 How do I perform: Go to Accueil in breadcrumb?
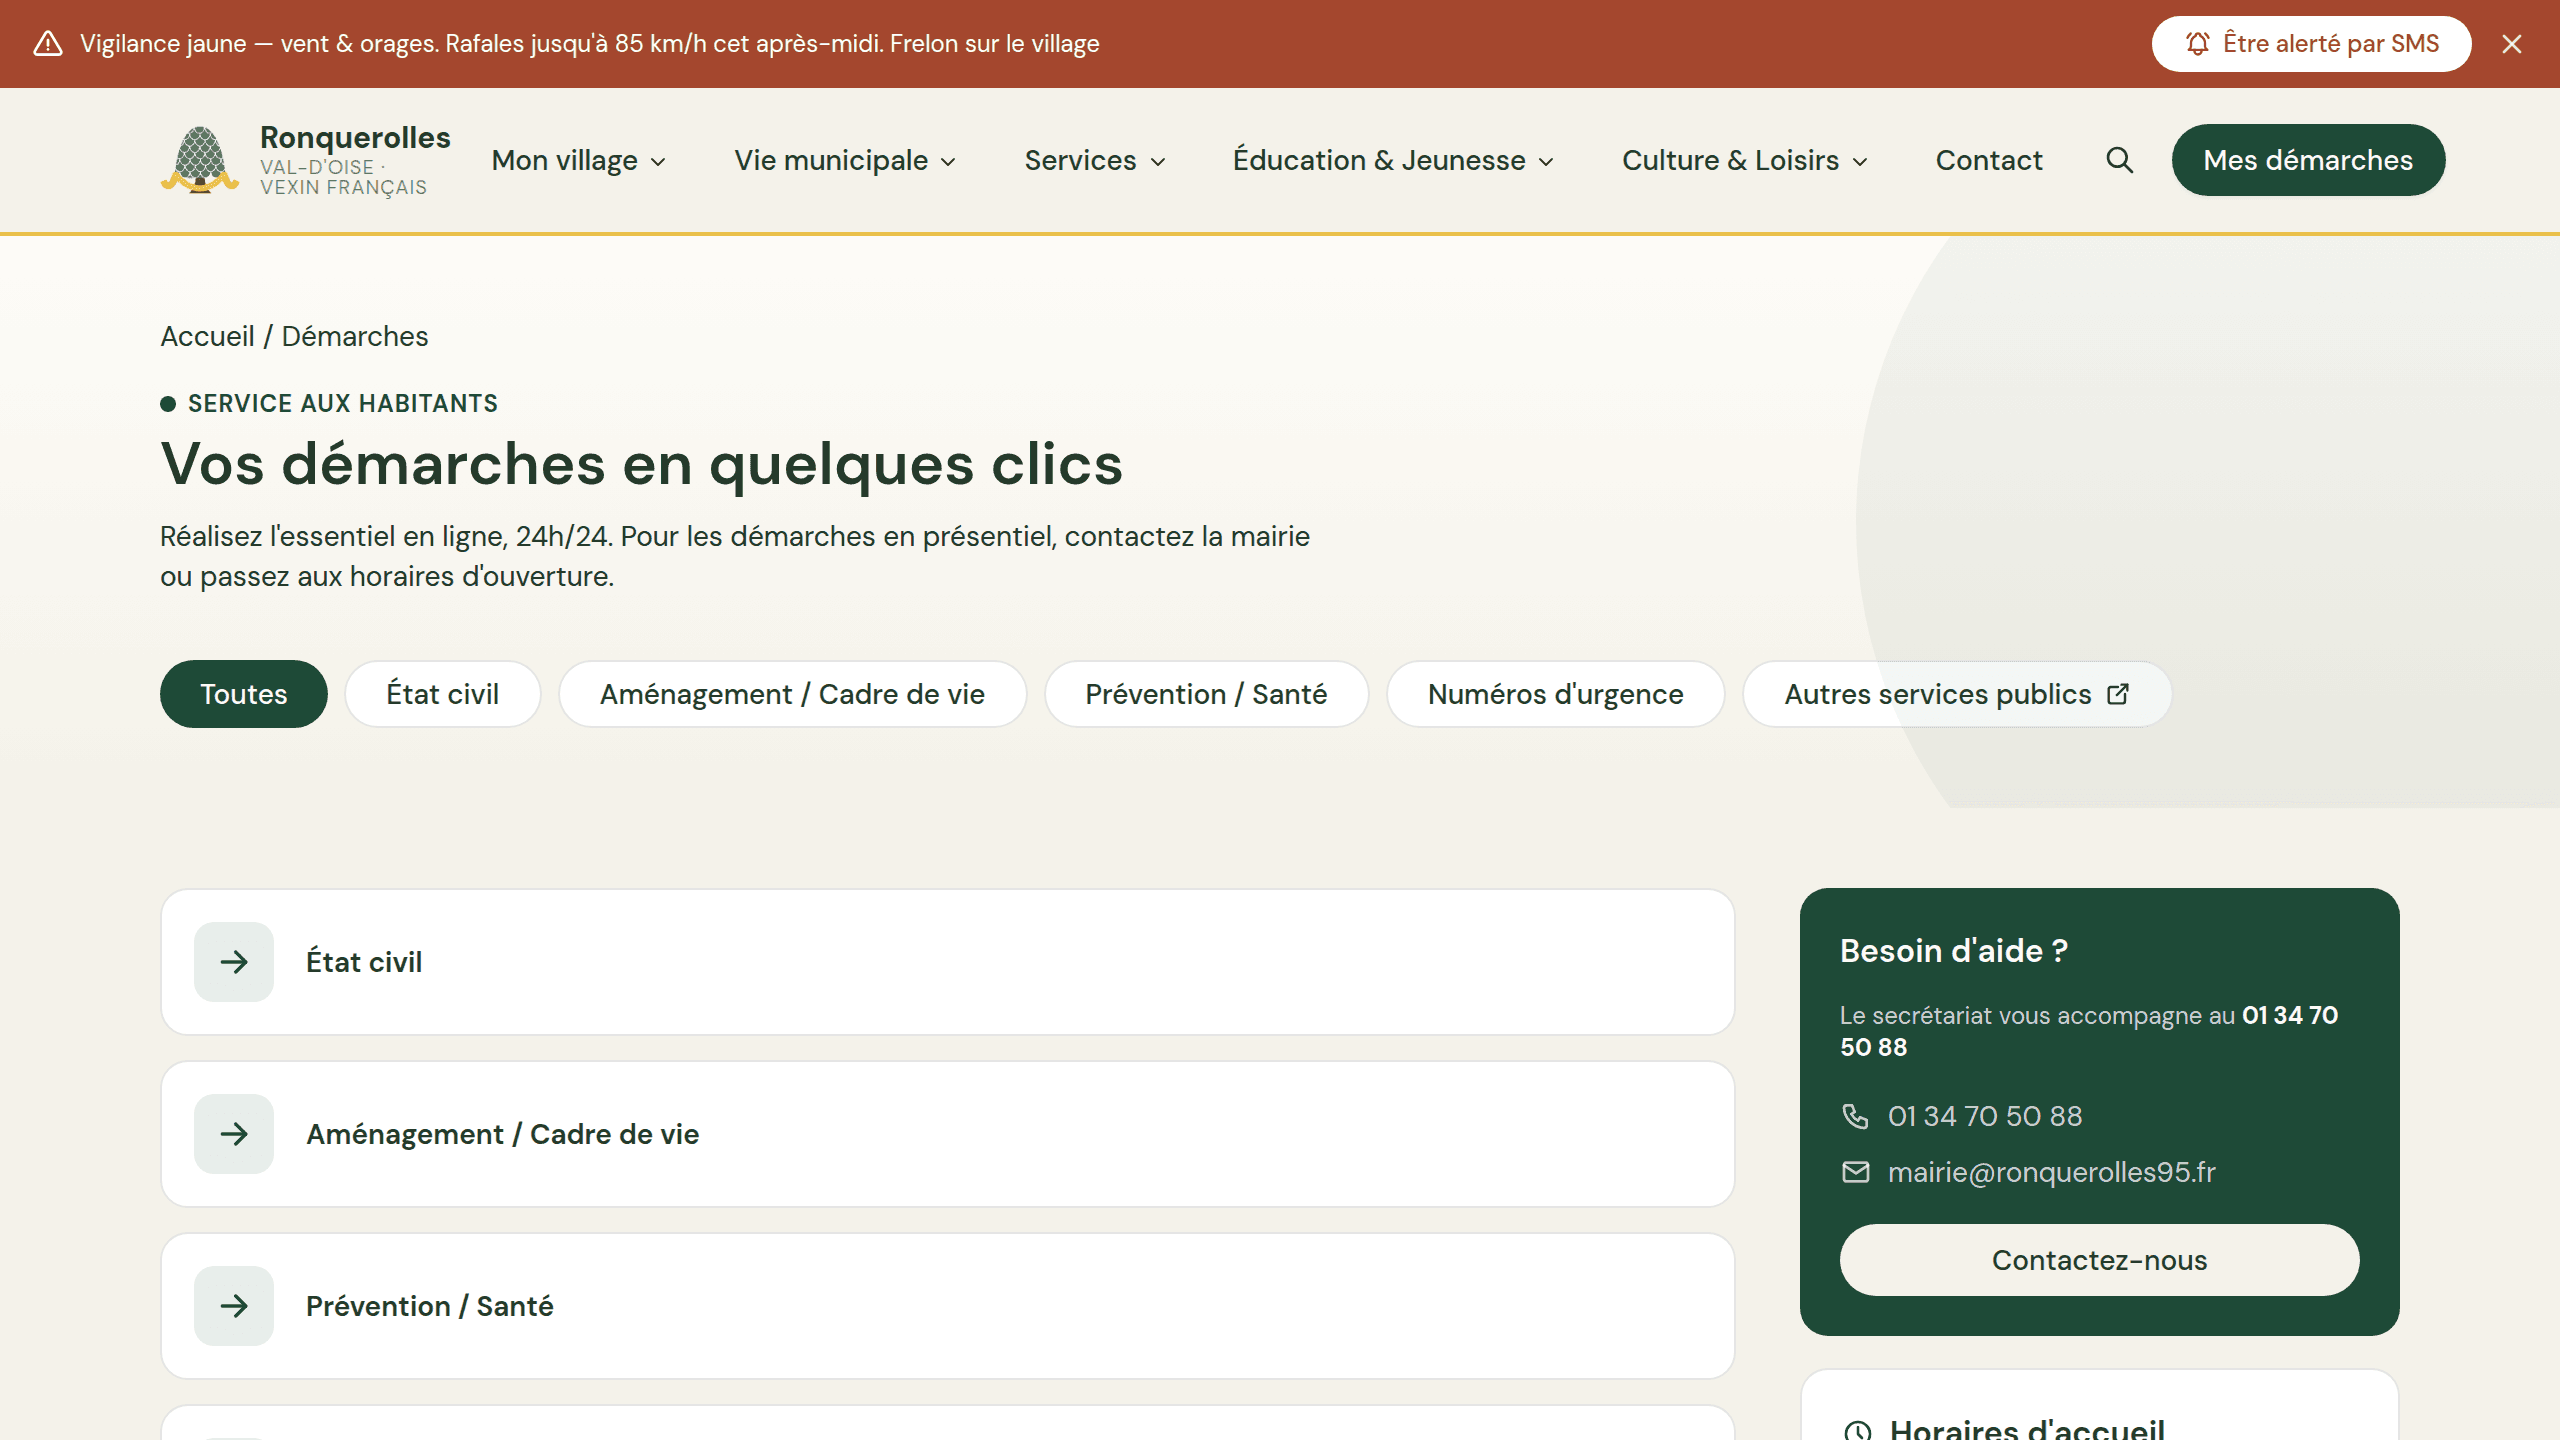[207, 336]
